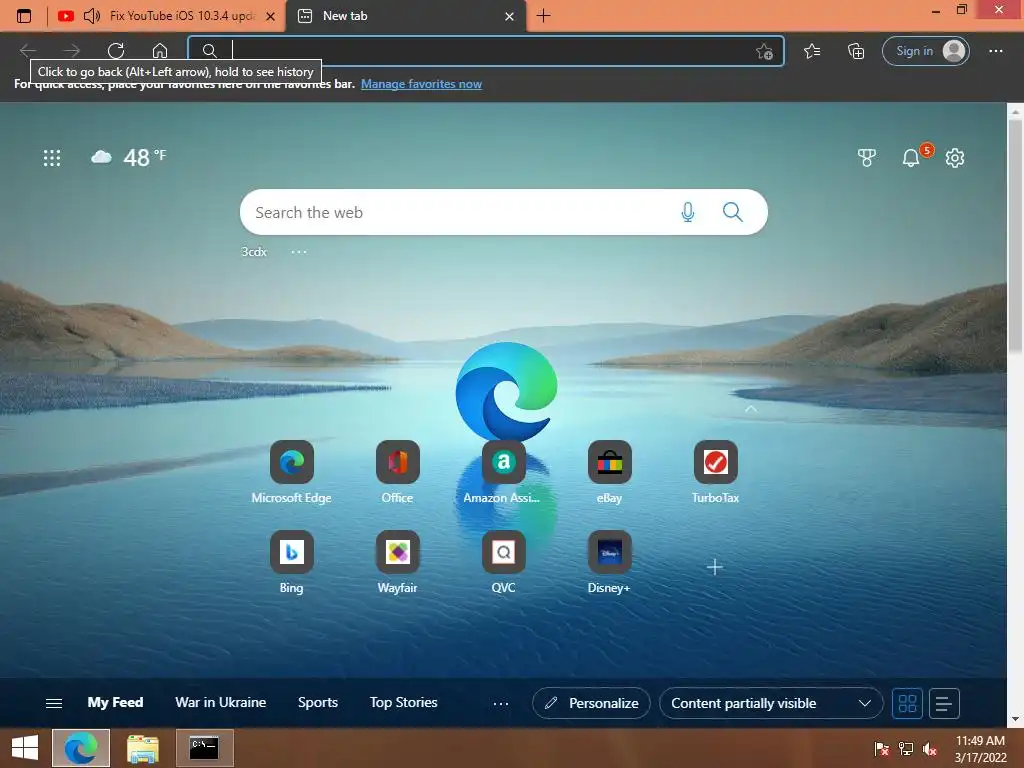Open the feed hamburger menu
Image resolution: width=1024 pixels, height=768 pixels.
click(x=54, y=703)
